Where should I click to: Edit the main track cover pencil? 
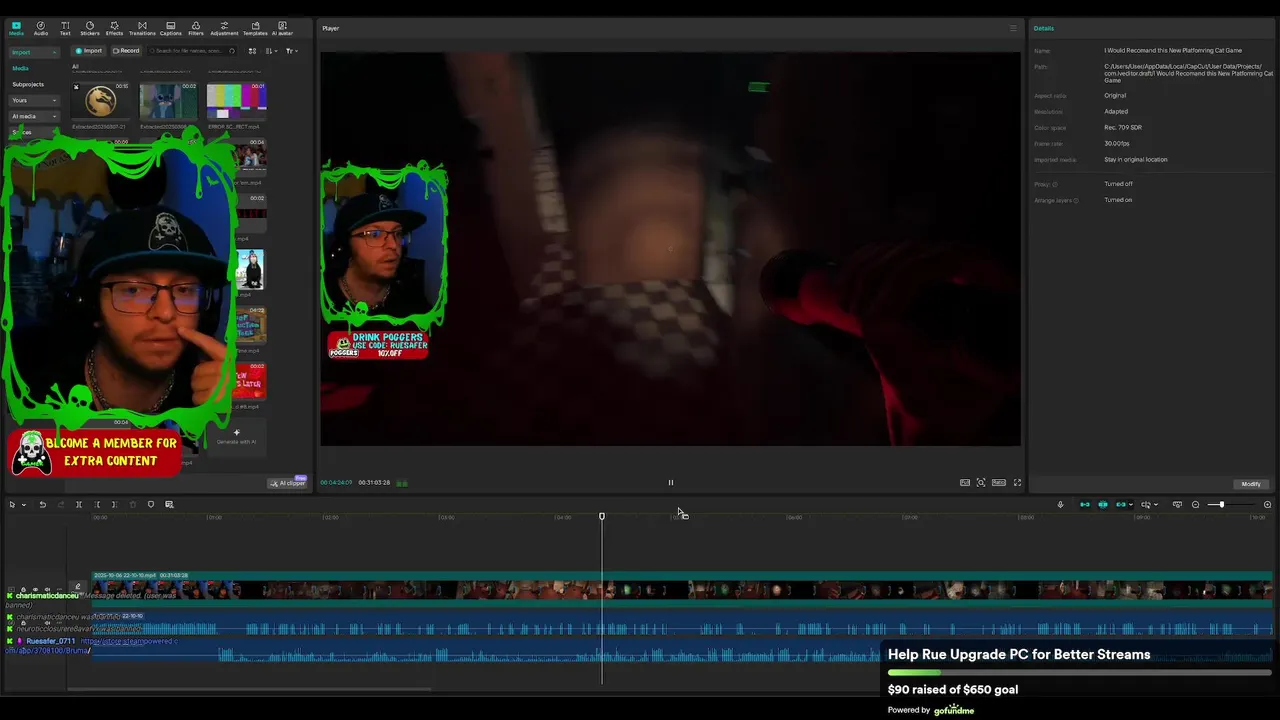(77, 588)
